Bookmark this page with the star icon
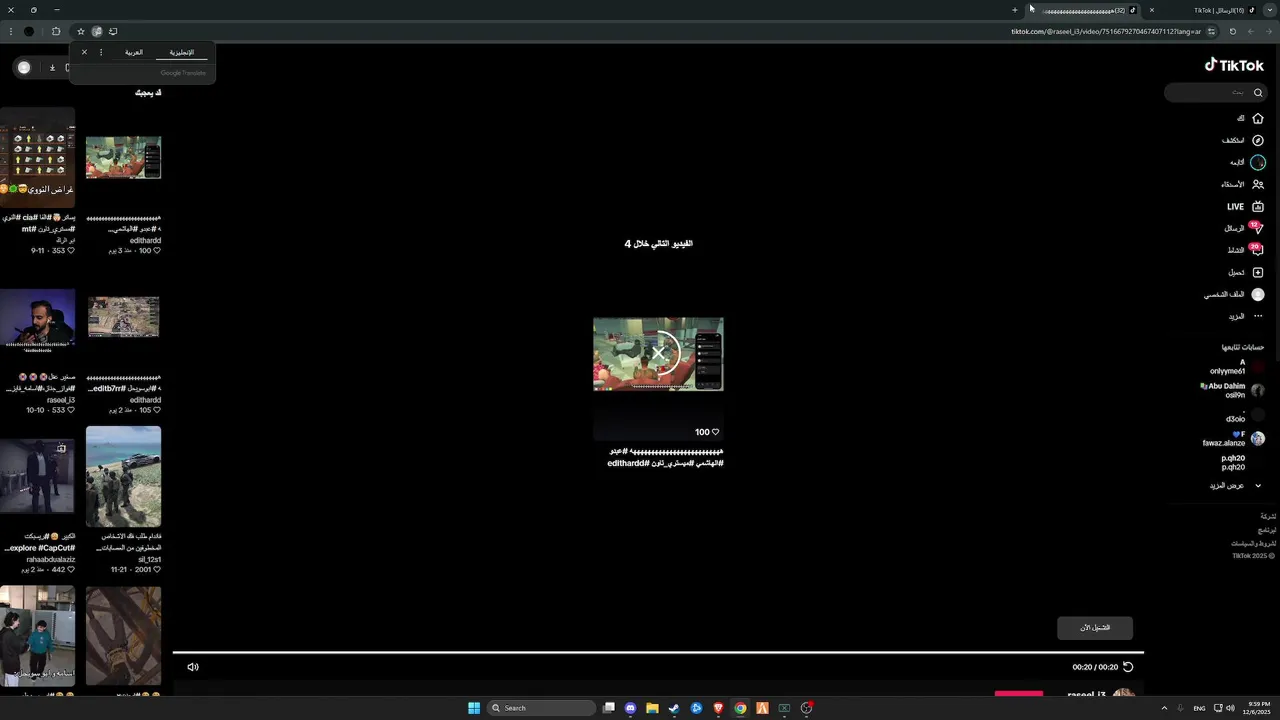Viewport: 1280px width, 720px height. pos(81,31)
